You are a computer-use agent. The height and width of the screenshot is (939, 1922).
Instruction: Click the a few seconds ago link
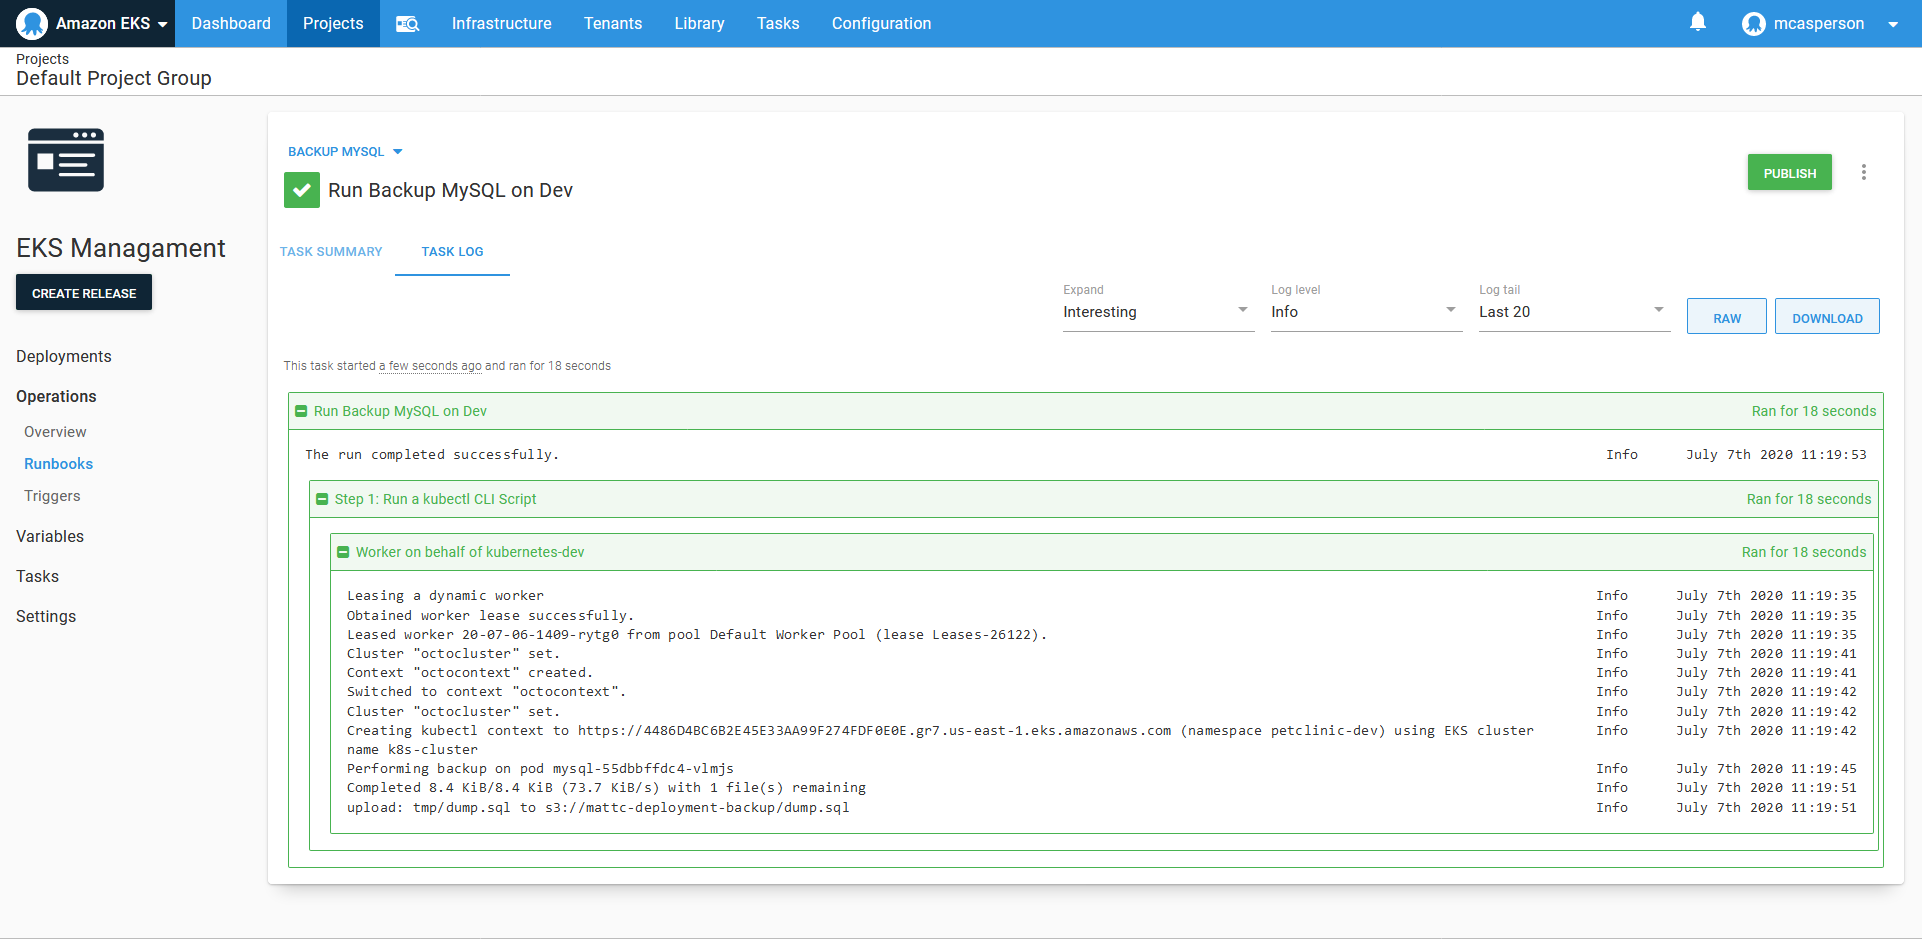pos(430,365)
